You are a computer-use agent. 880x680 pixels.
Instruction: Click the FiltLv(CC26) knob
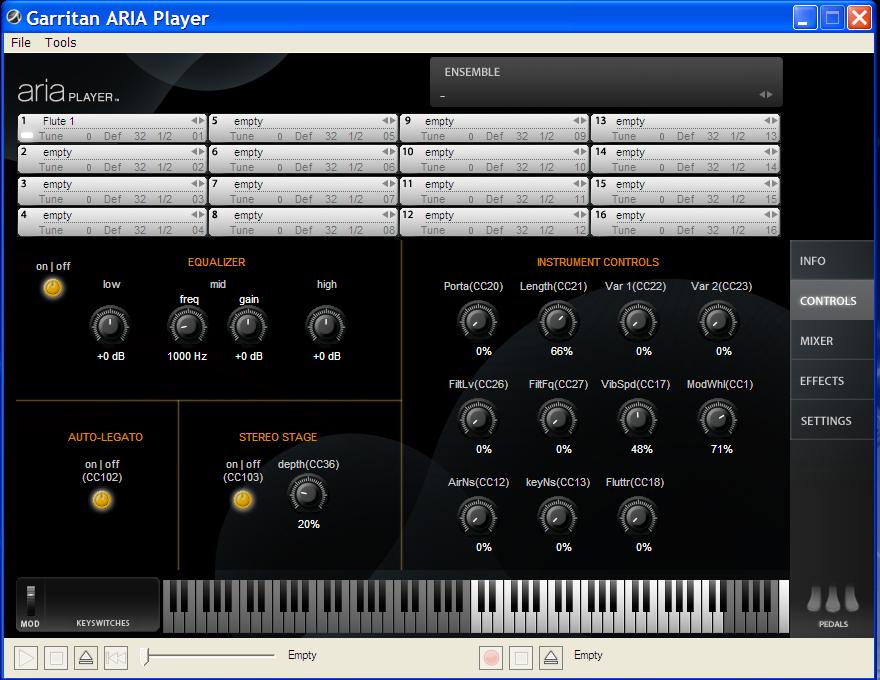[x=478, y=419]
